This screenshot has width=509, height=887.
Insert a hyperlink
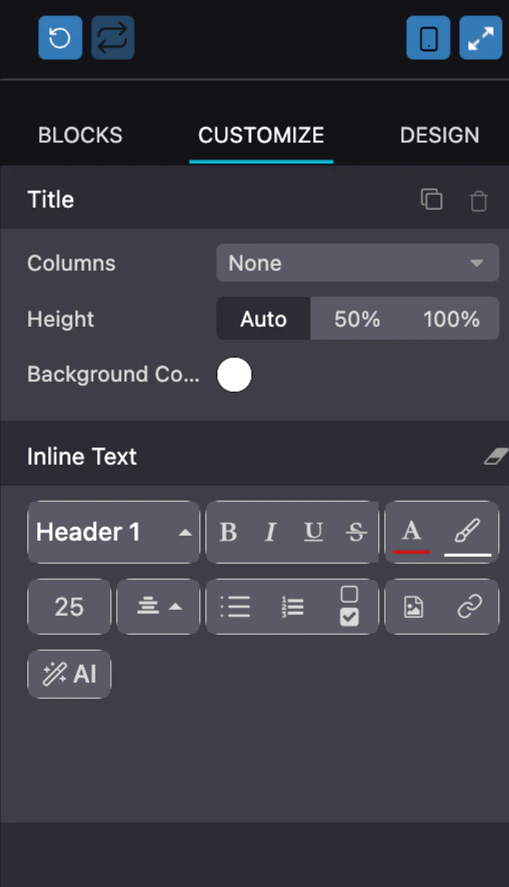[469, 606]
